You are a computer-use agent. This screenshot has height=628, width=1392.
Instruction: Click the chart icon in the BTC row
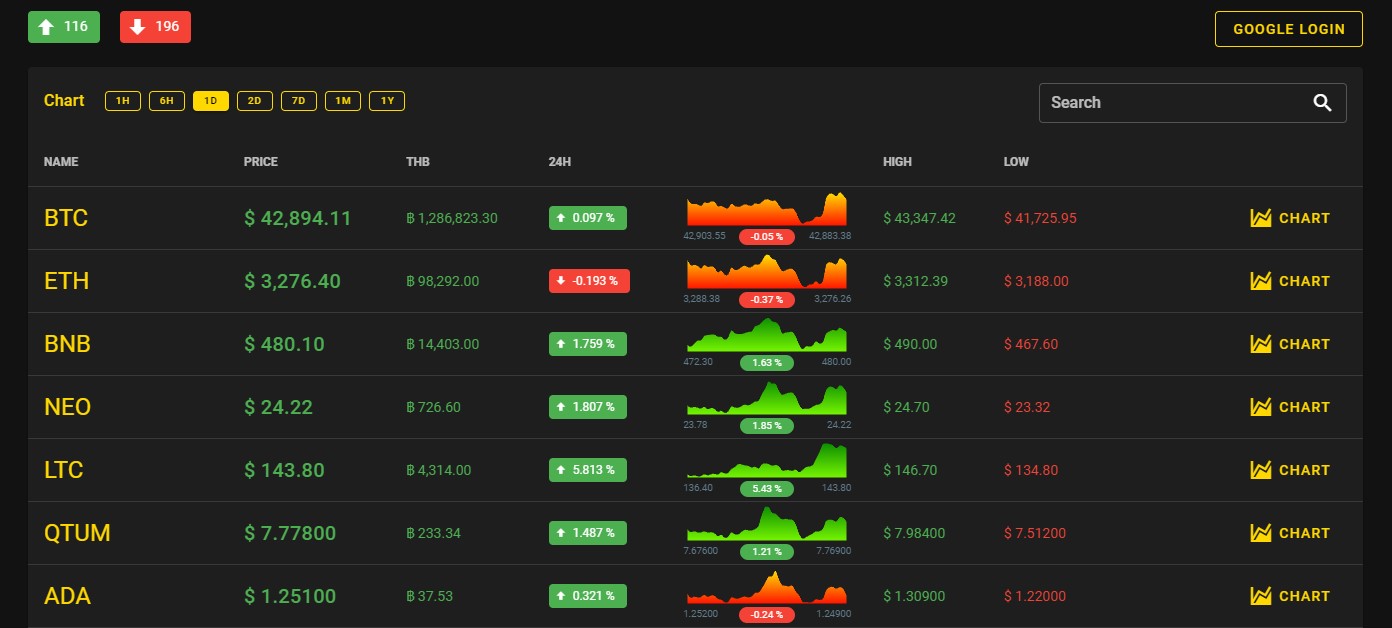click(x=1261, y=218)
